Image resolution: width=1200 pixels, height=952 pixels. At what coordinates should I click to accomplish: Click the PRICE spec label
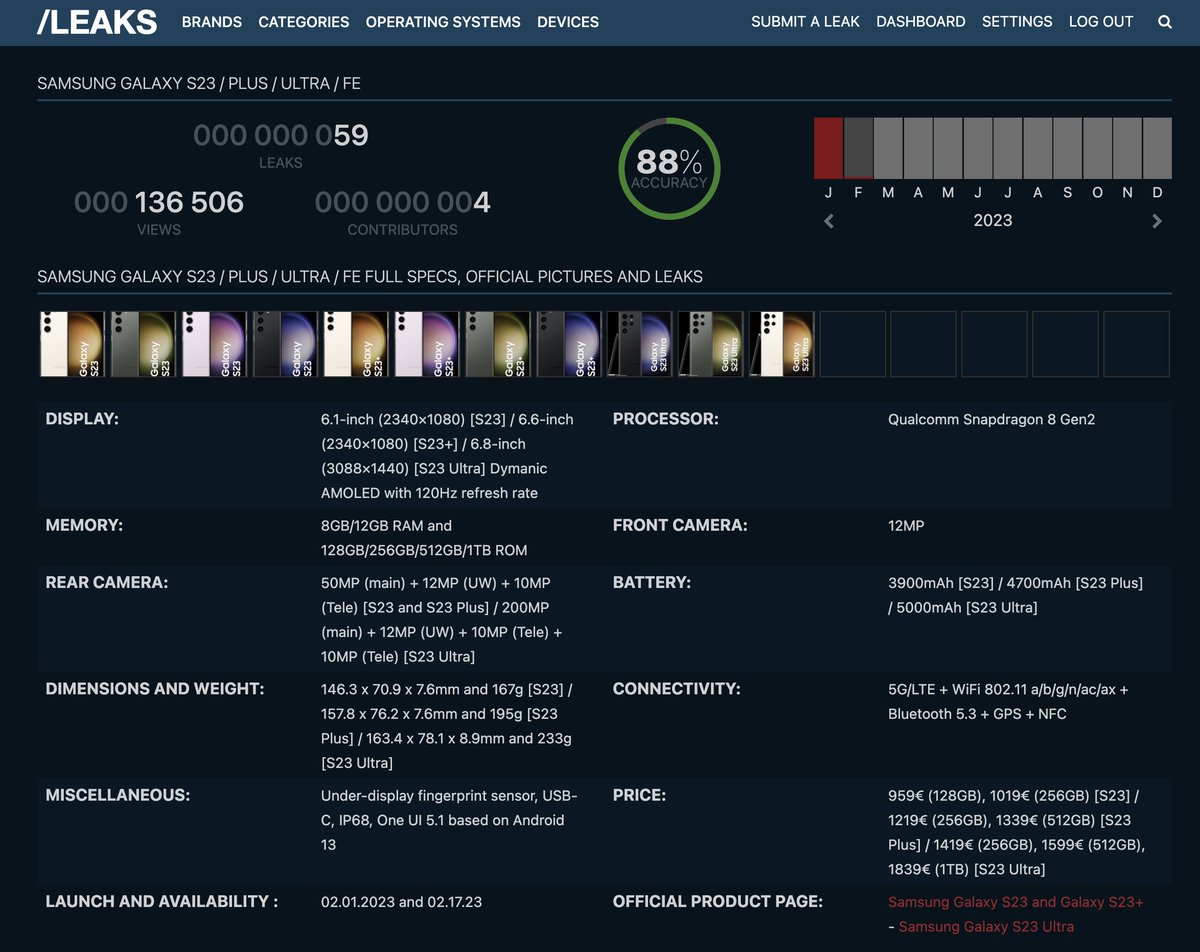[x=640, y=795]
